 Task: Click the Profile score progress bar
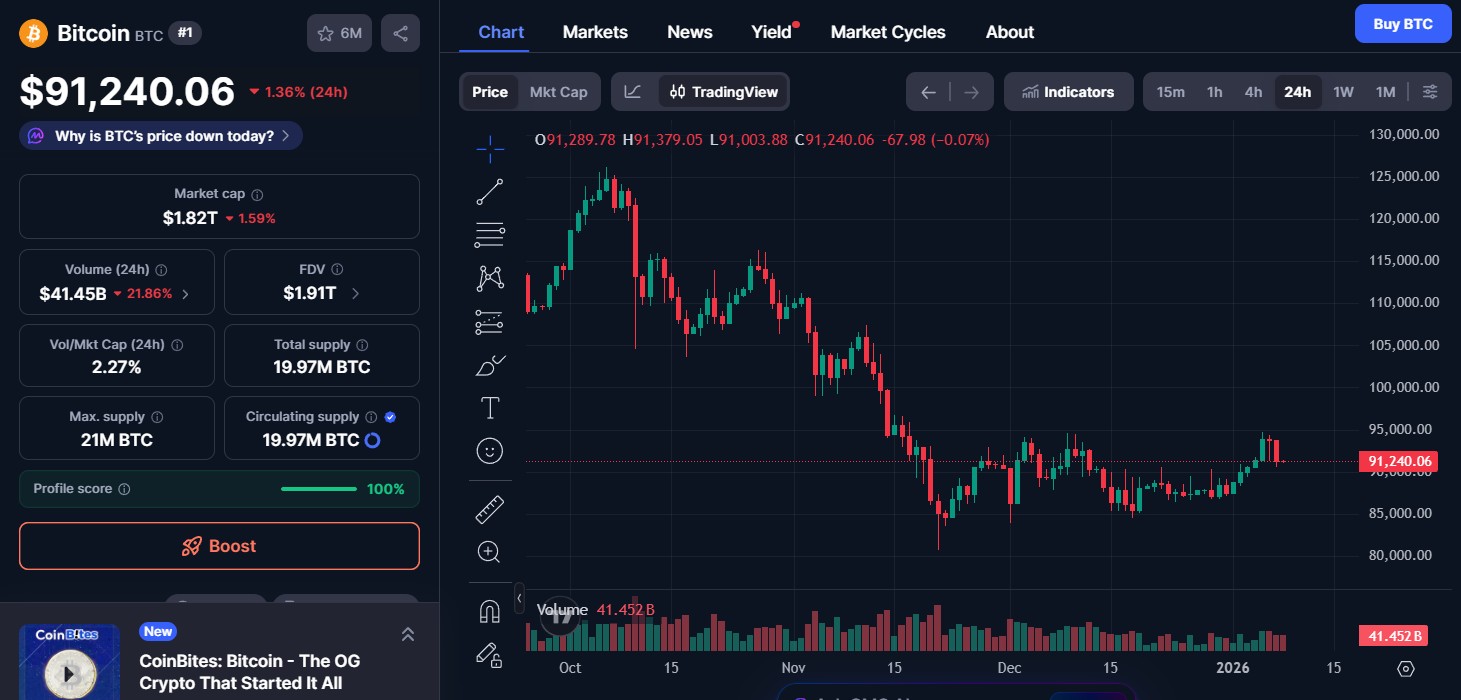tap(318, 489)
